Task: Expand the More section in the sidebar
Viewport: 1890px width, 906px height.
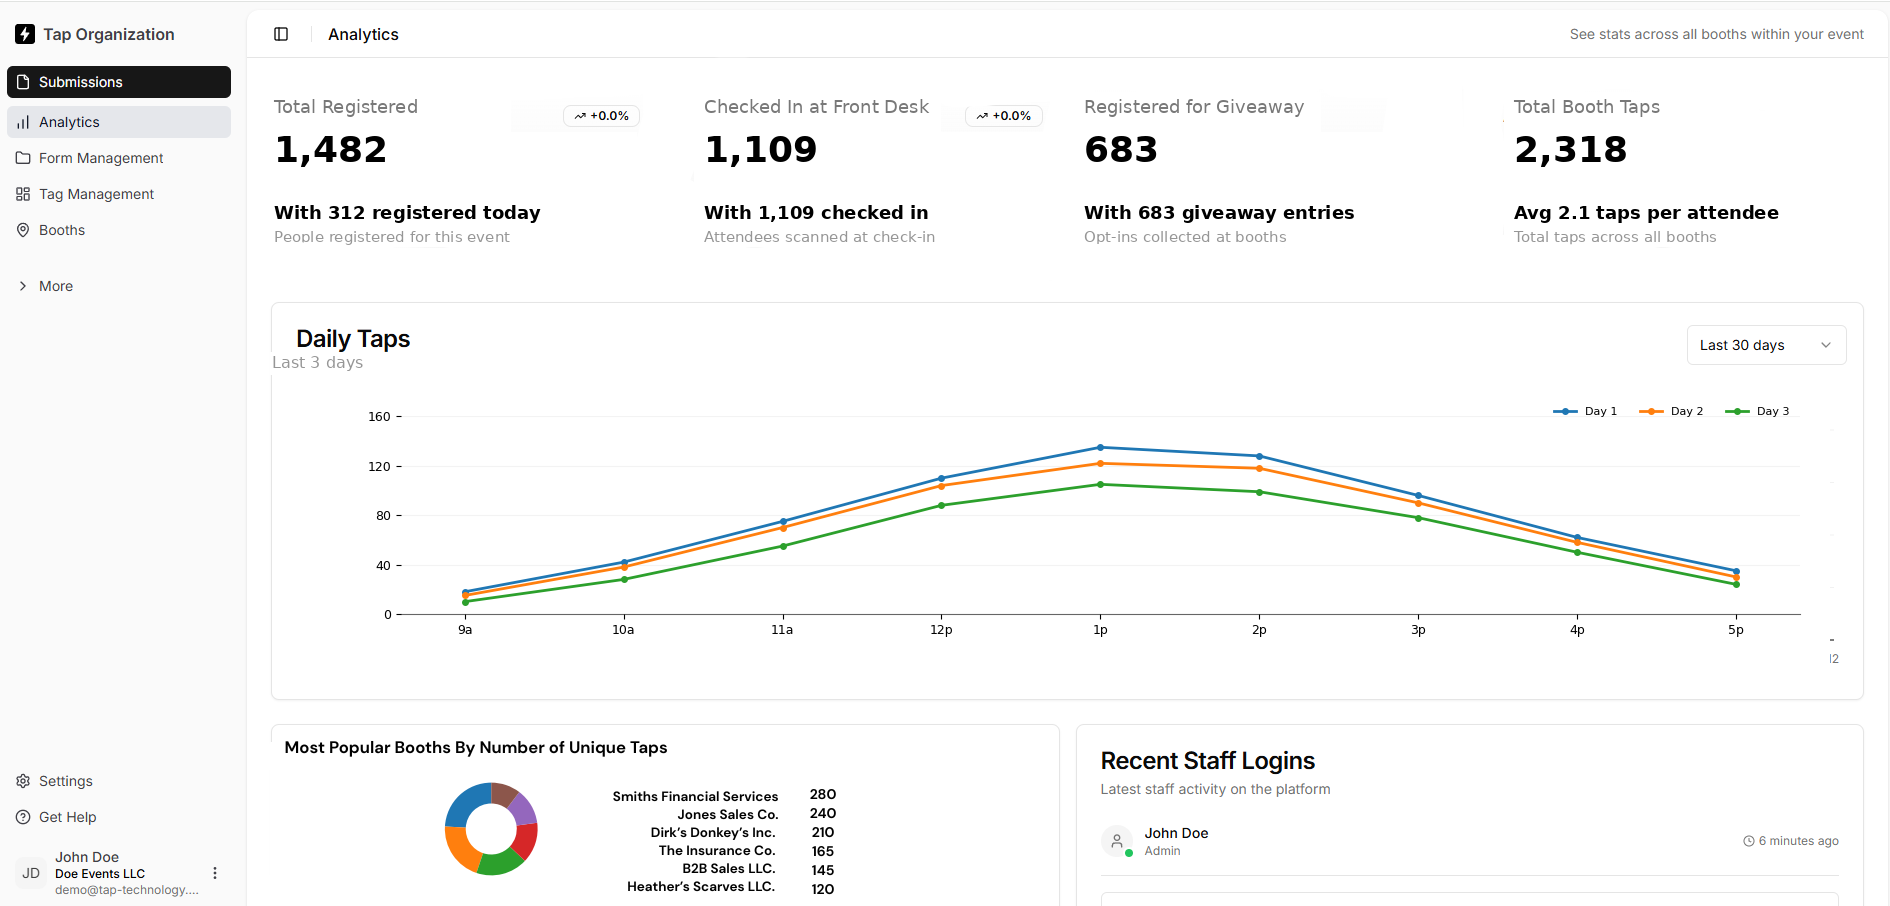Action: click(45, 285)
